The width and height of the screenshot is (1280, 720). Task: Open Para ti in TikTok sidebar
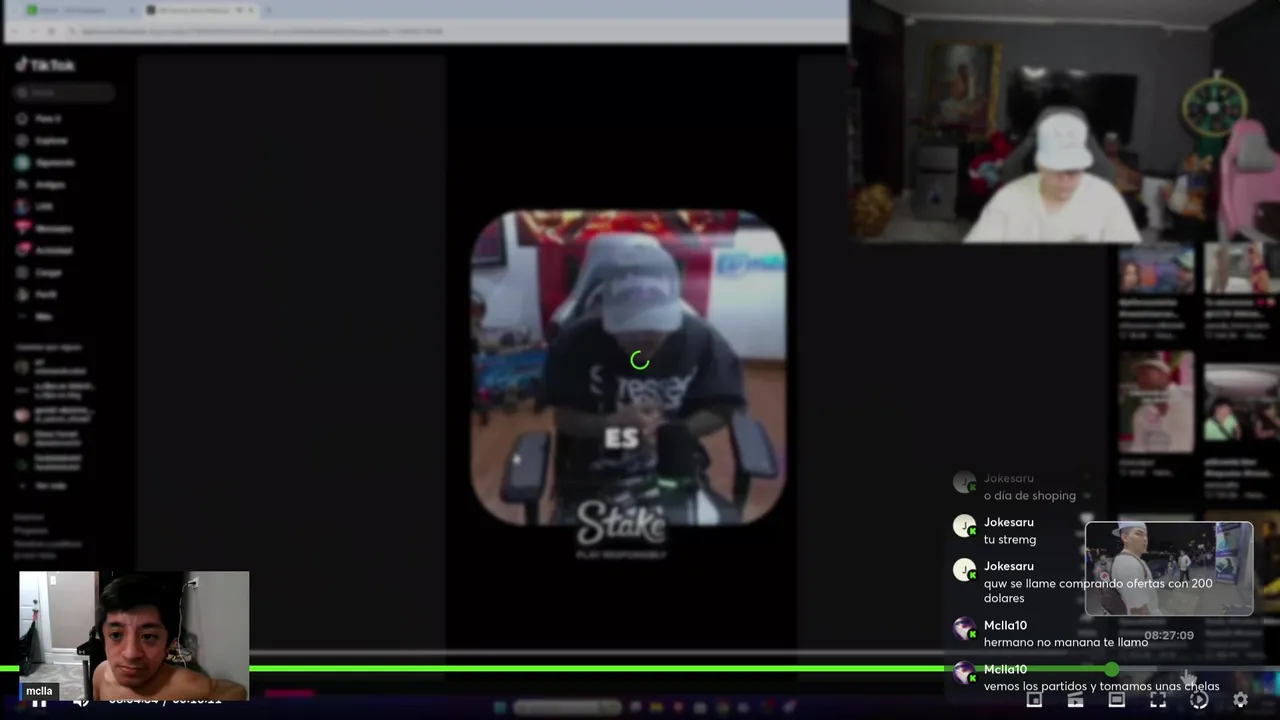click(40, 118)
